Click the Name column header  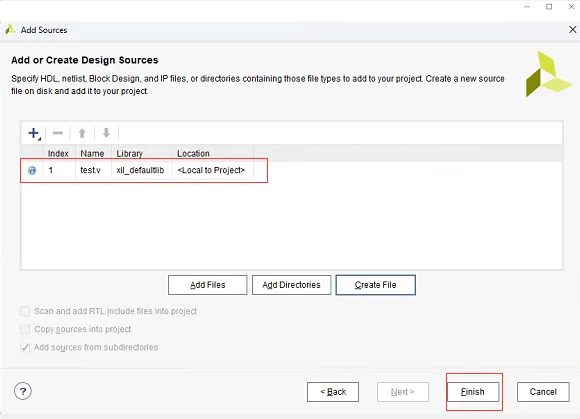click(92, 153)
